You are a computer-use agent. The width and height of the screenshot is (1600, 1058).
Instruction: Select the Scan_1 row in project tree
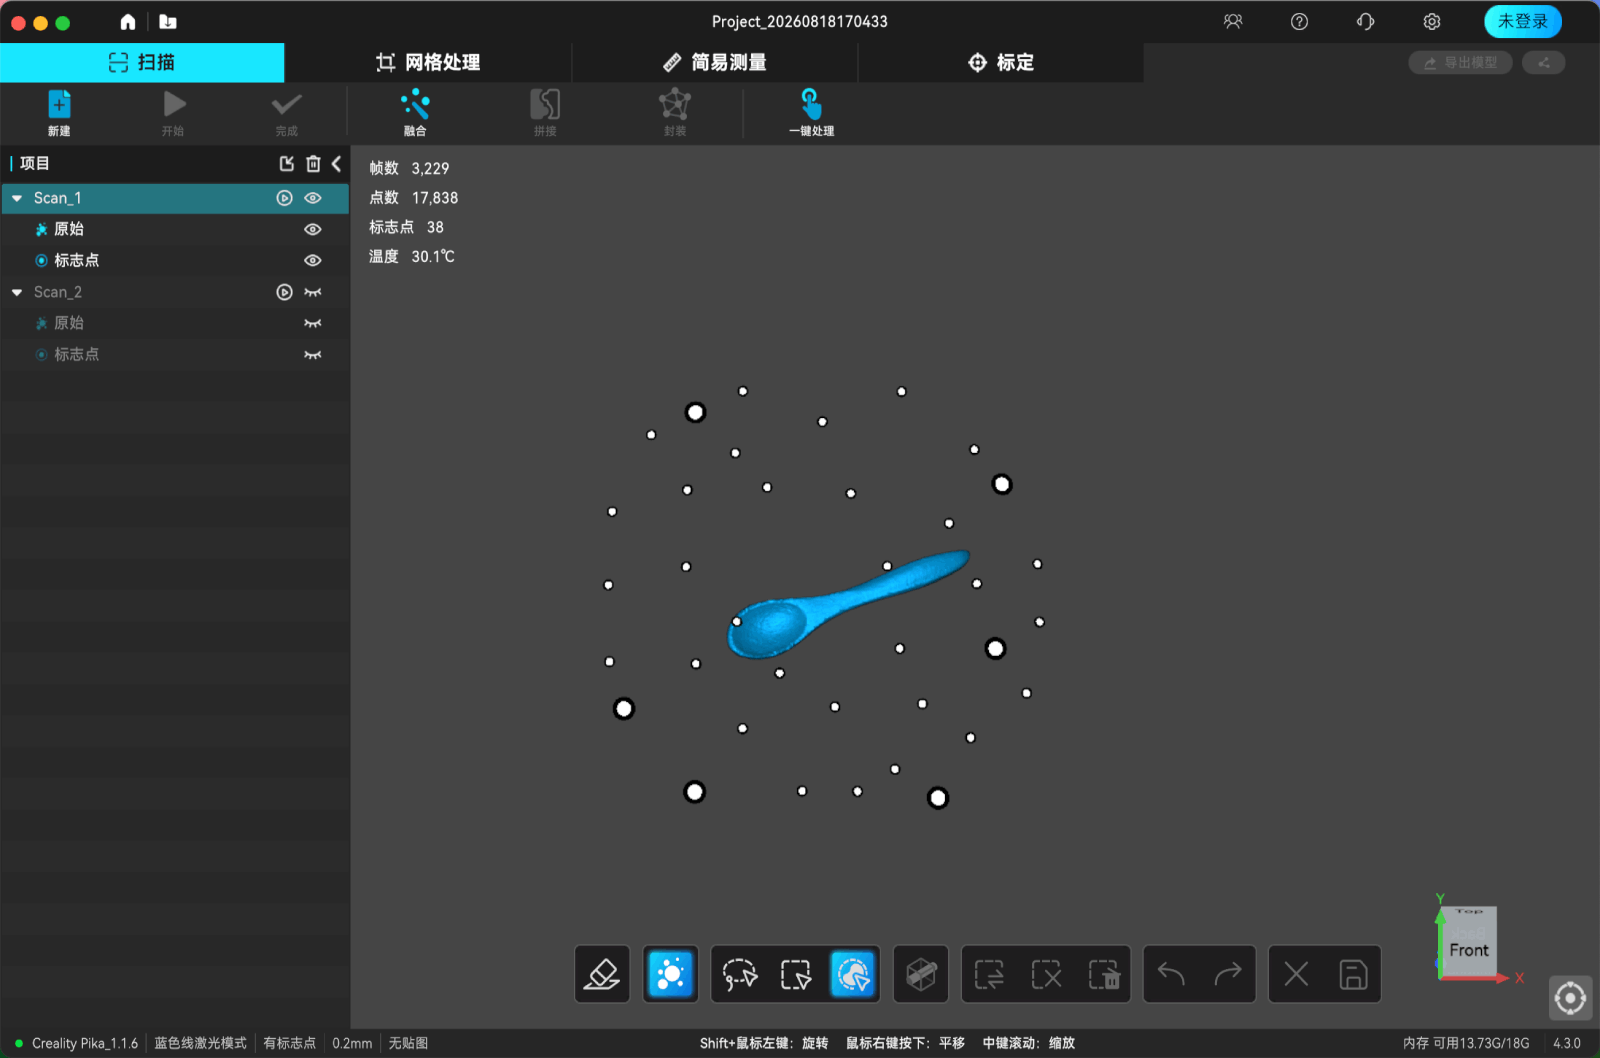175,198
